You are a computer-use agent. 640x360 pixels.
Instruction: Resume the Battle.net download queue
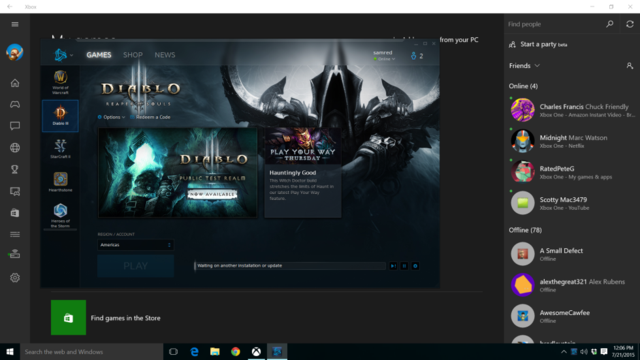coord(393,266)
